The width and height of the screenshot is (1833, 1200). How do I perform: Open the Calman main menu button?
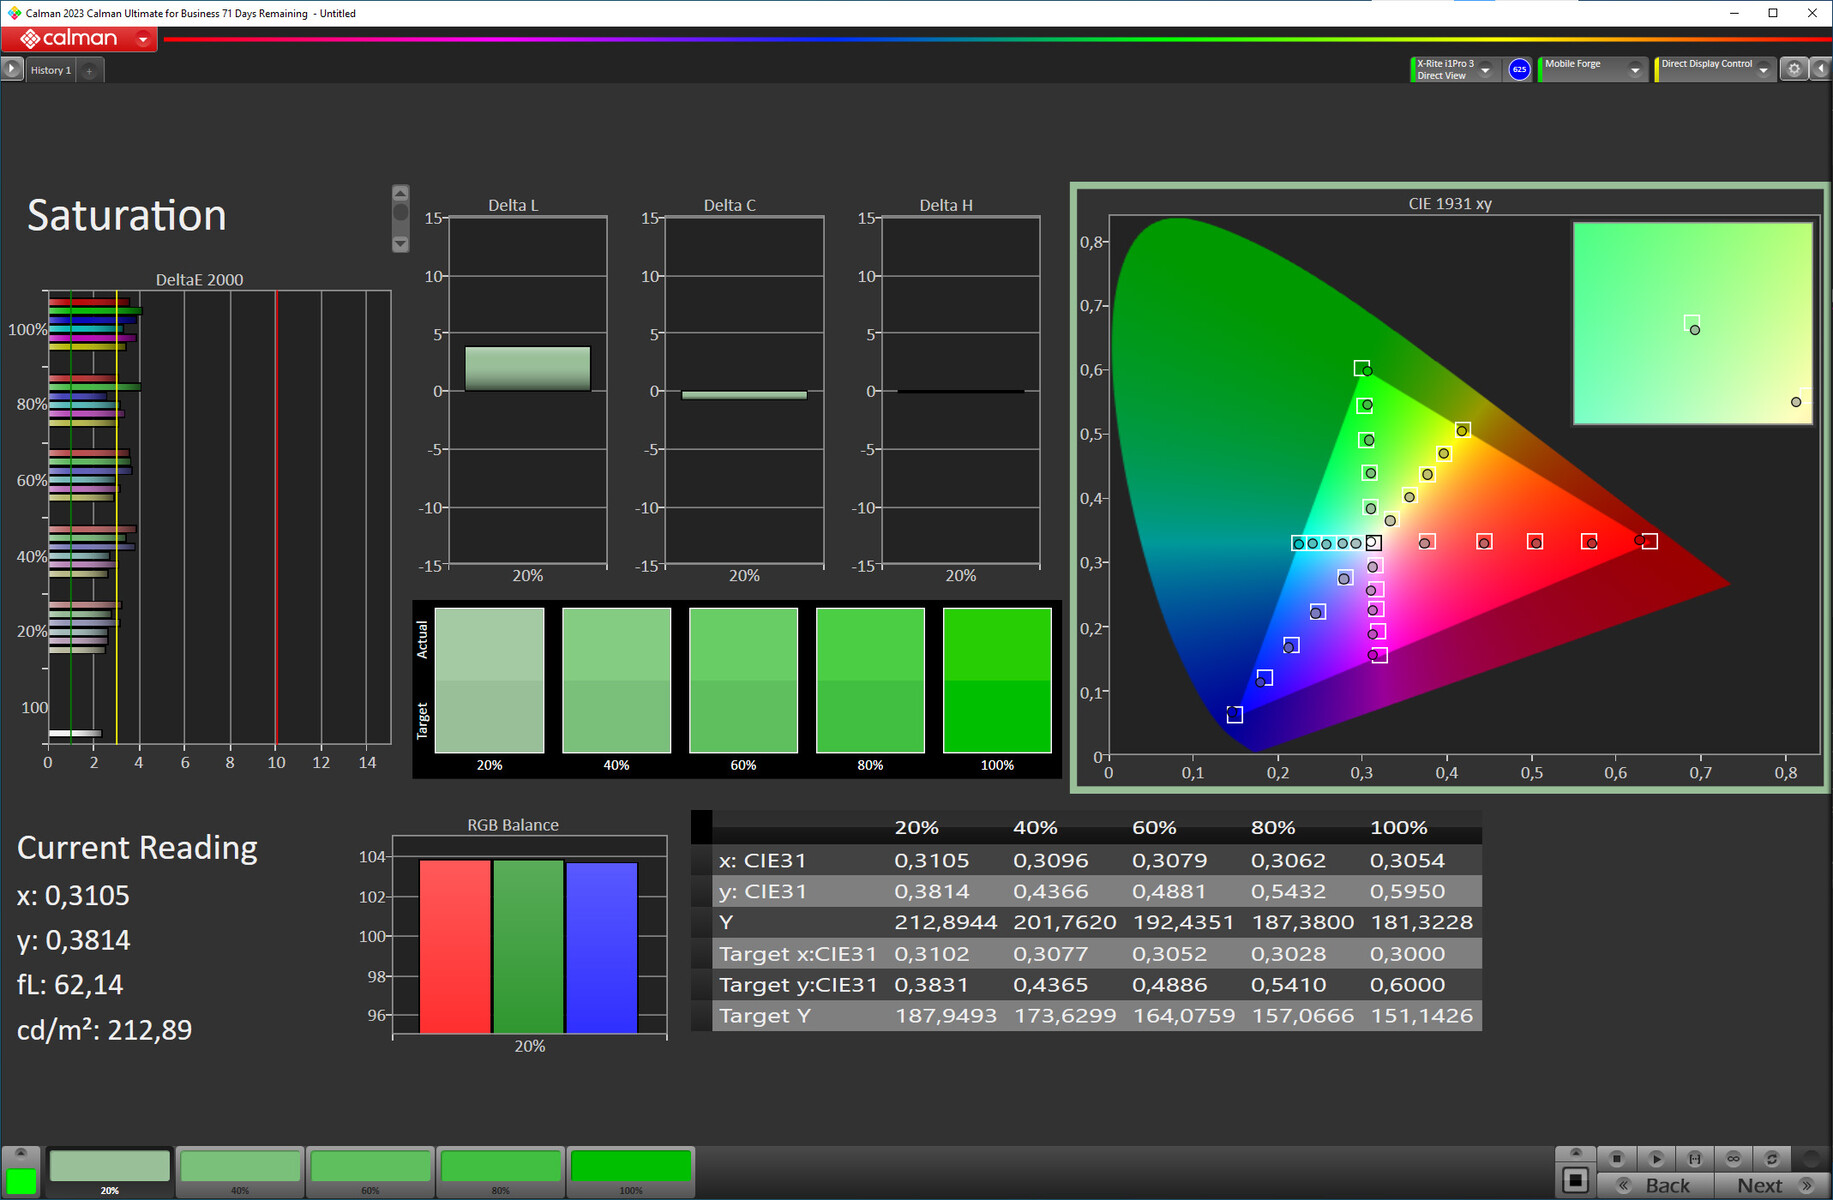click(x=79, y=39)
